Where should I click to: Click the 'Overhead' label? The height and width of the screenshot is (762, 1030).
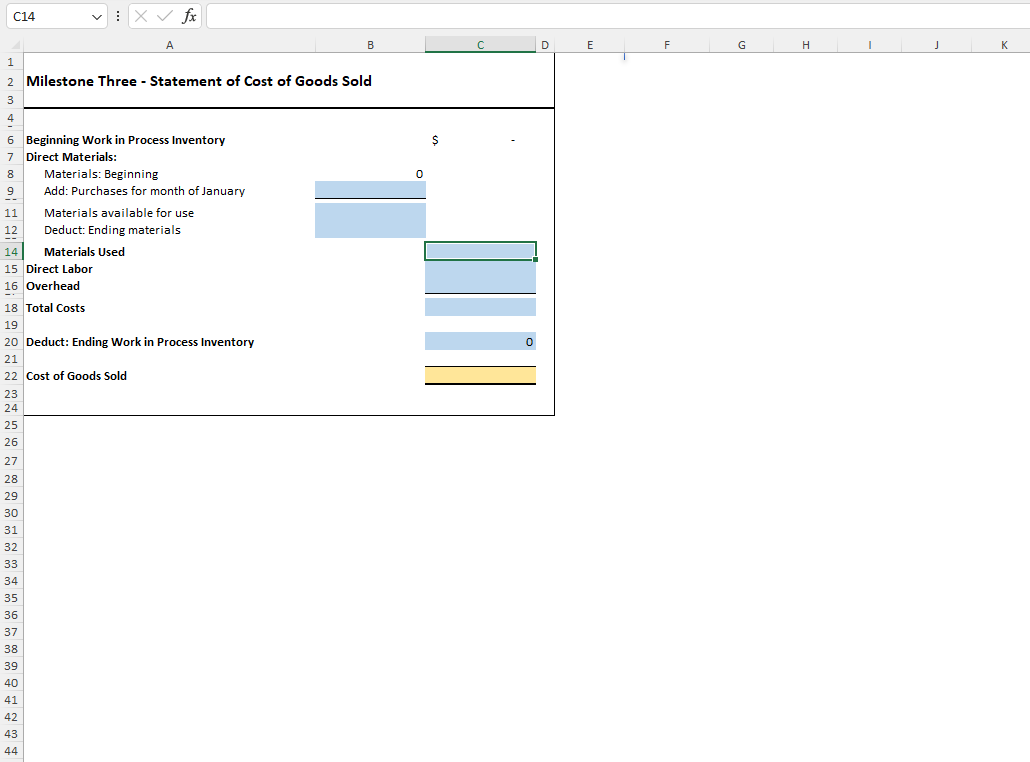(53, 286)
